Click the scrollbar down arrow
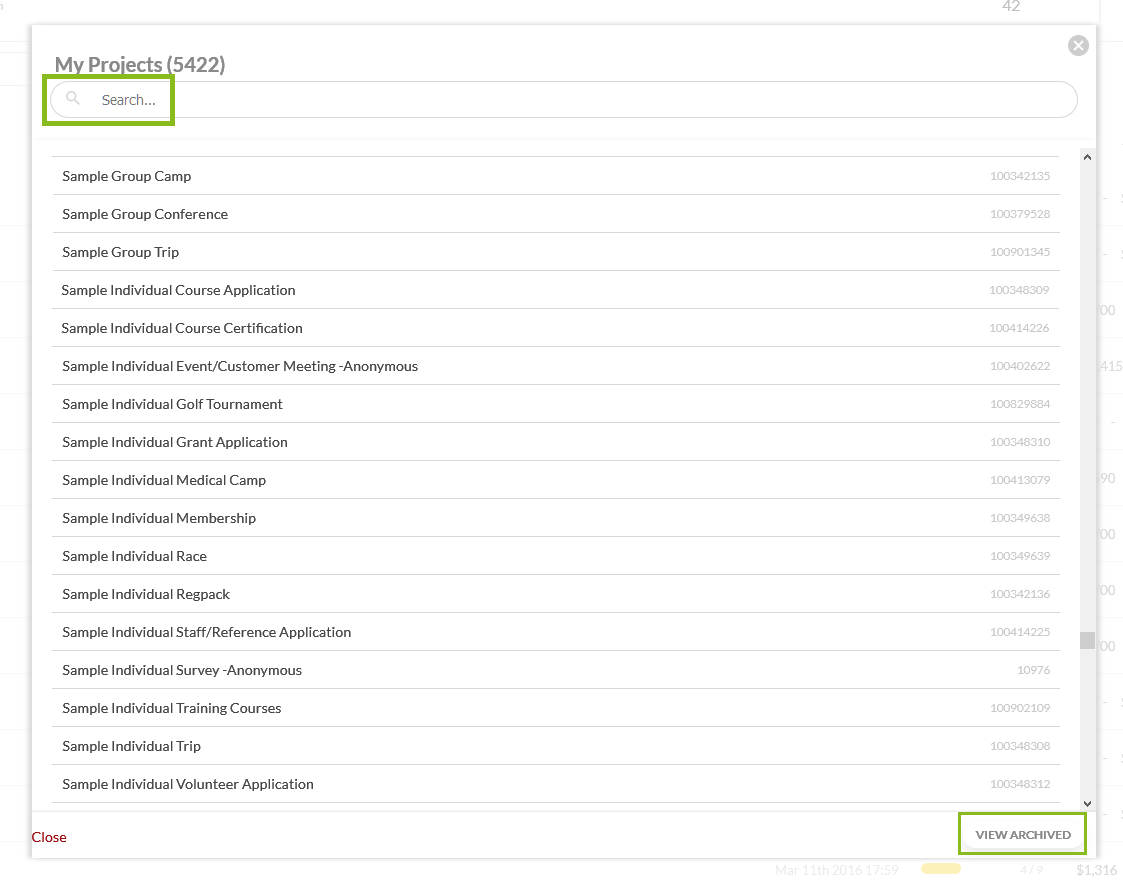Viewport: 1123px width, 880px height. (1087, 803)
